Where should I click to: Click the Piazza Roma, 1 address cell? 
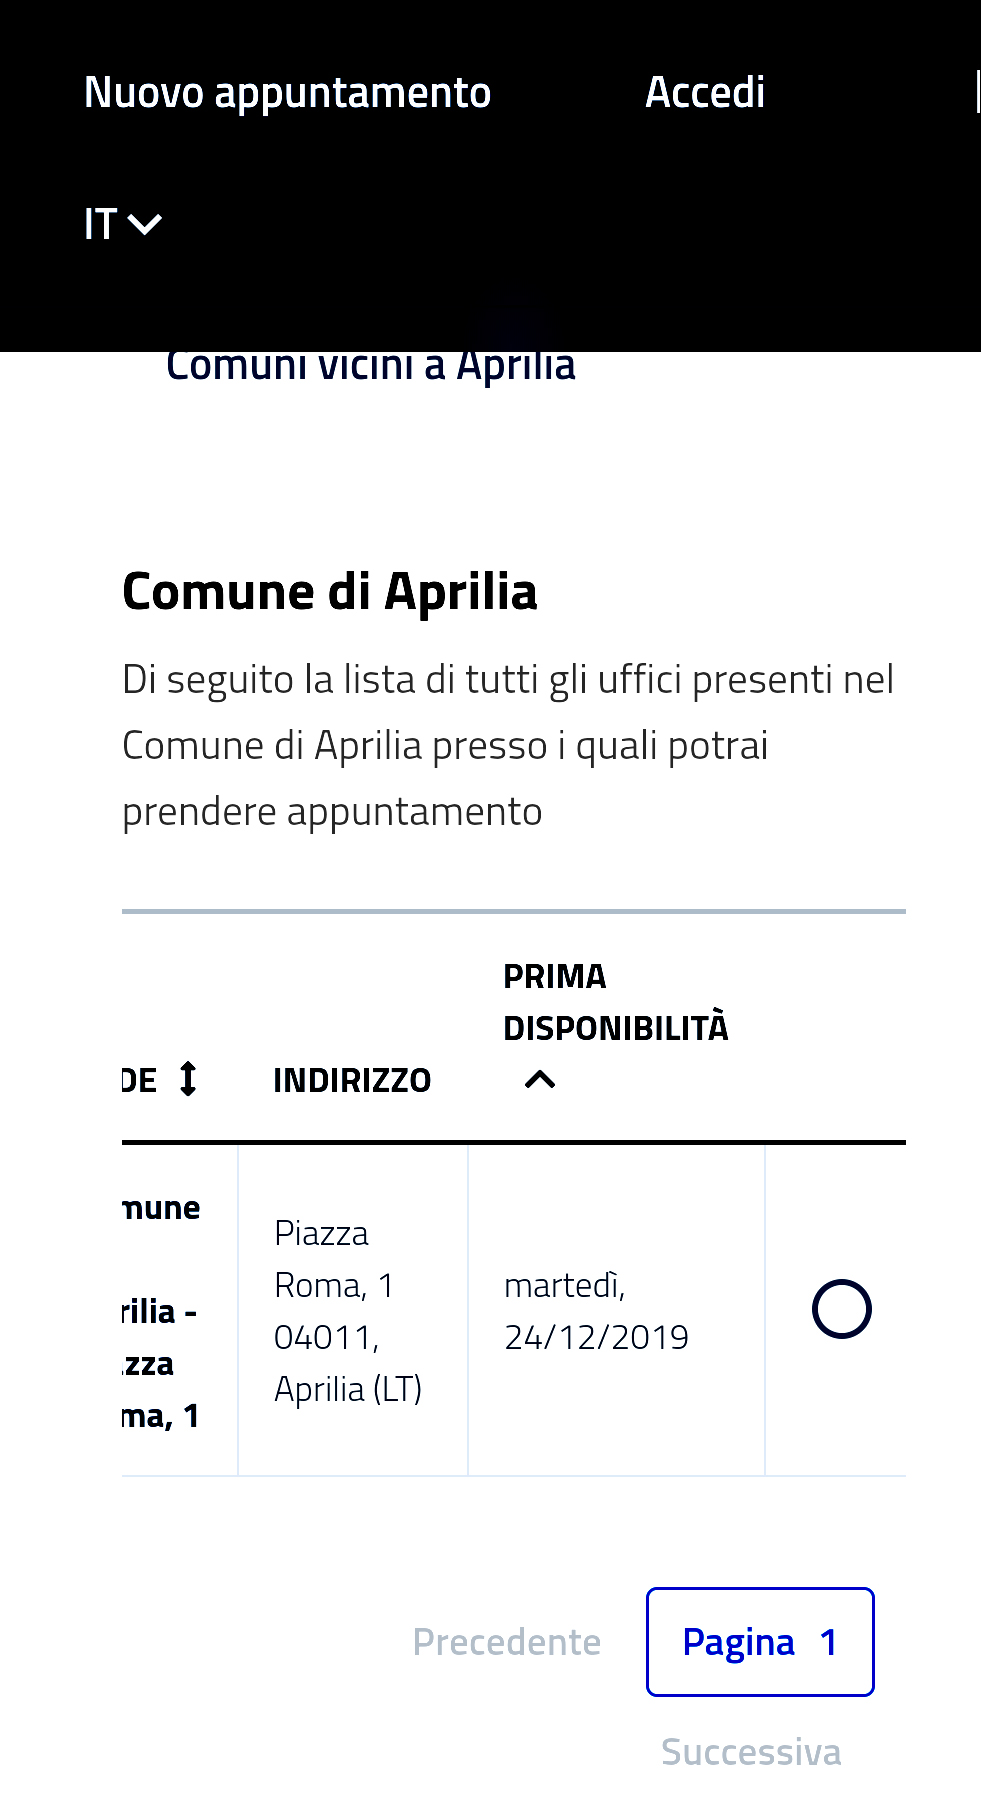pos(334,1259)
